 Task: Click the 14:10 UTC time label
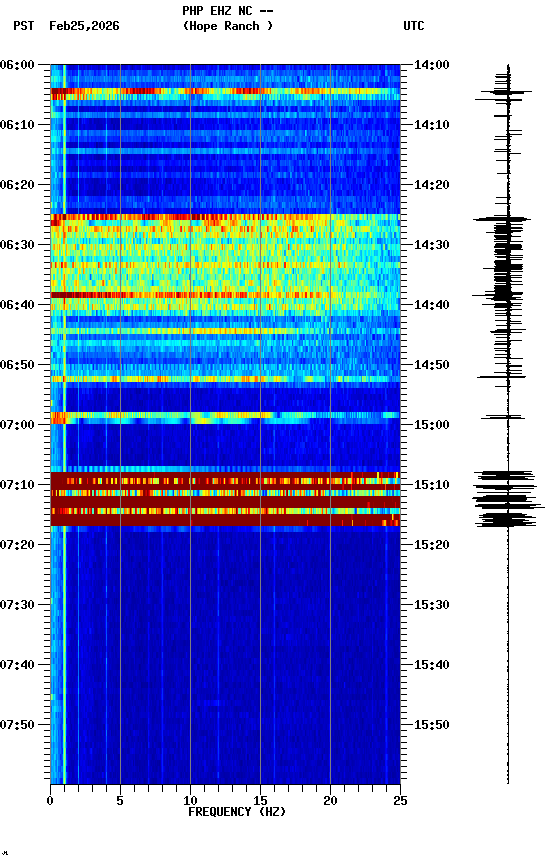[x=432, y=125]
